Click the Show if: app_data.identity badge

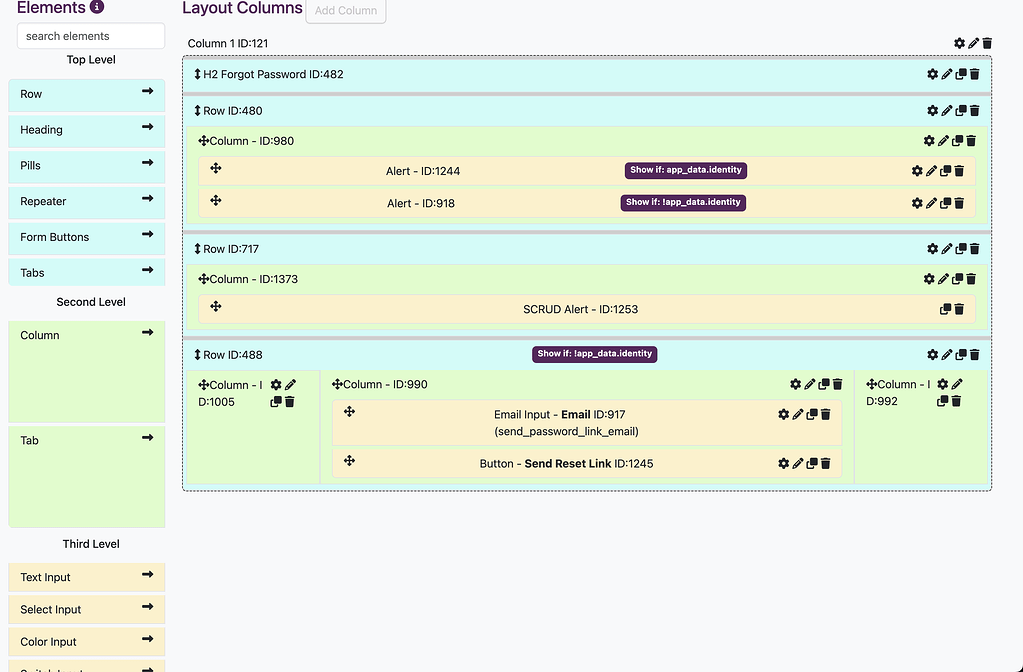684,170
